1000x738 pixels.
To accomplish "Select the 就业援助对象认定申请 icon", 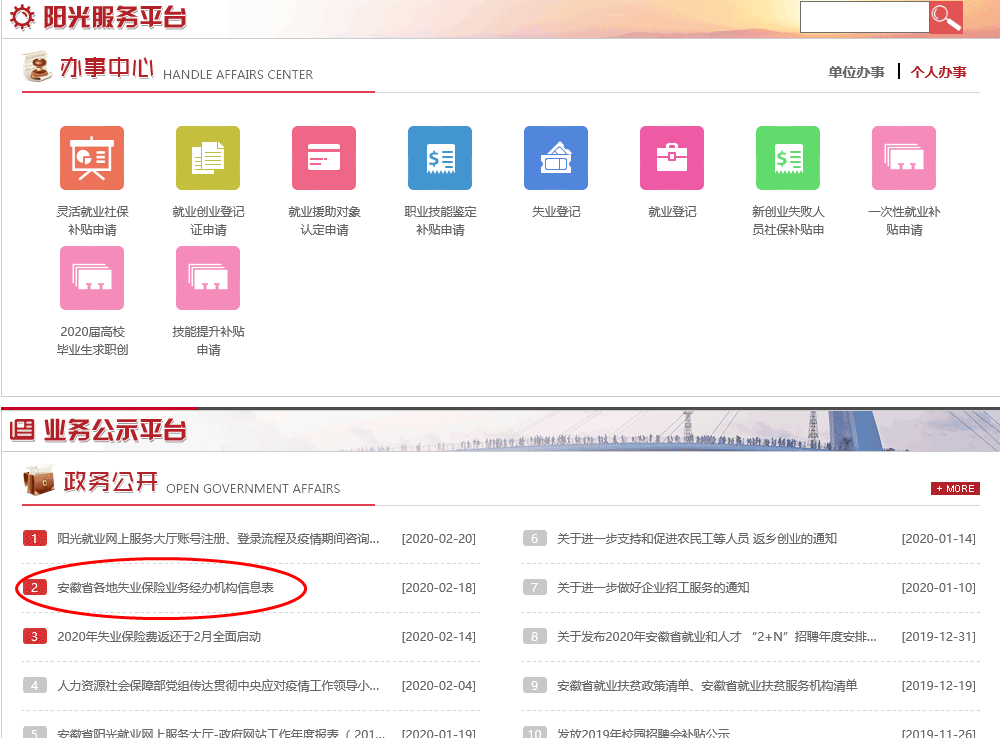I will 324,158.
